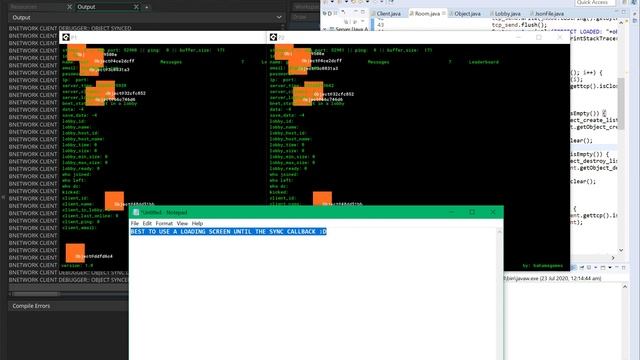Click the P1 game window icon

(x=66, y=38)
